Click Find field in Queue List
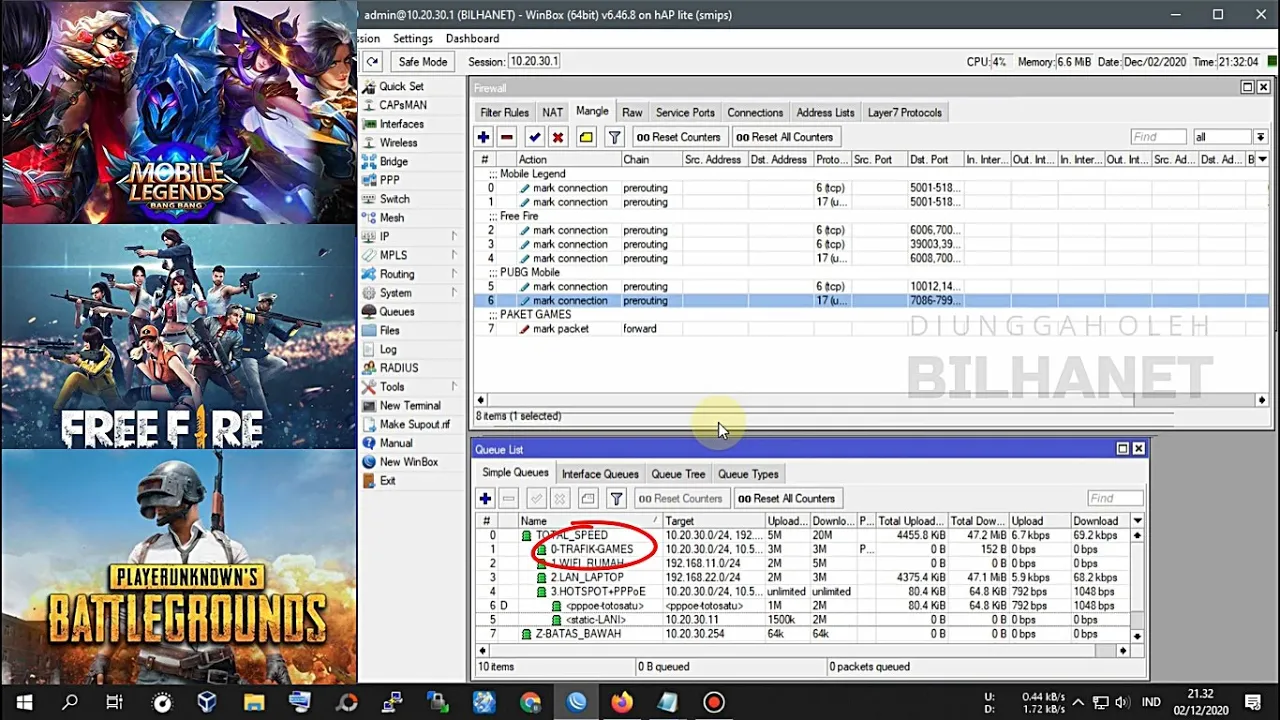 1115,498
